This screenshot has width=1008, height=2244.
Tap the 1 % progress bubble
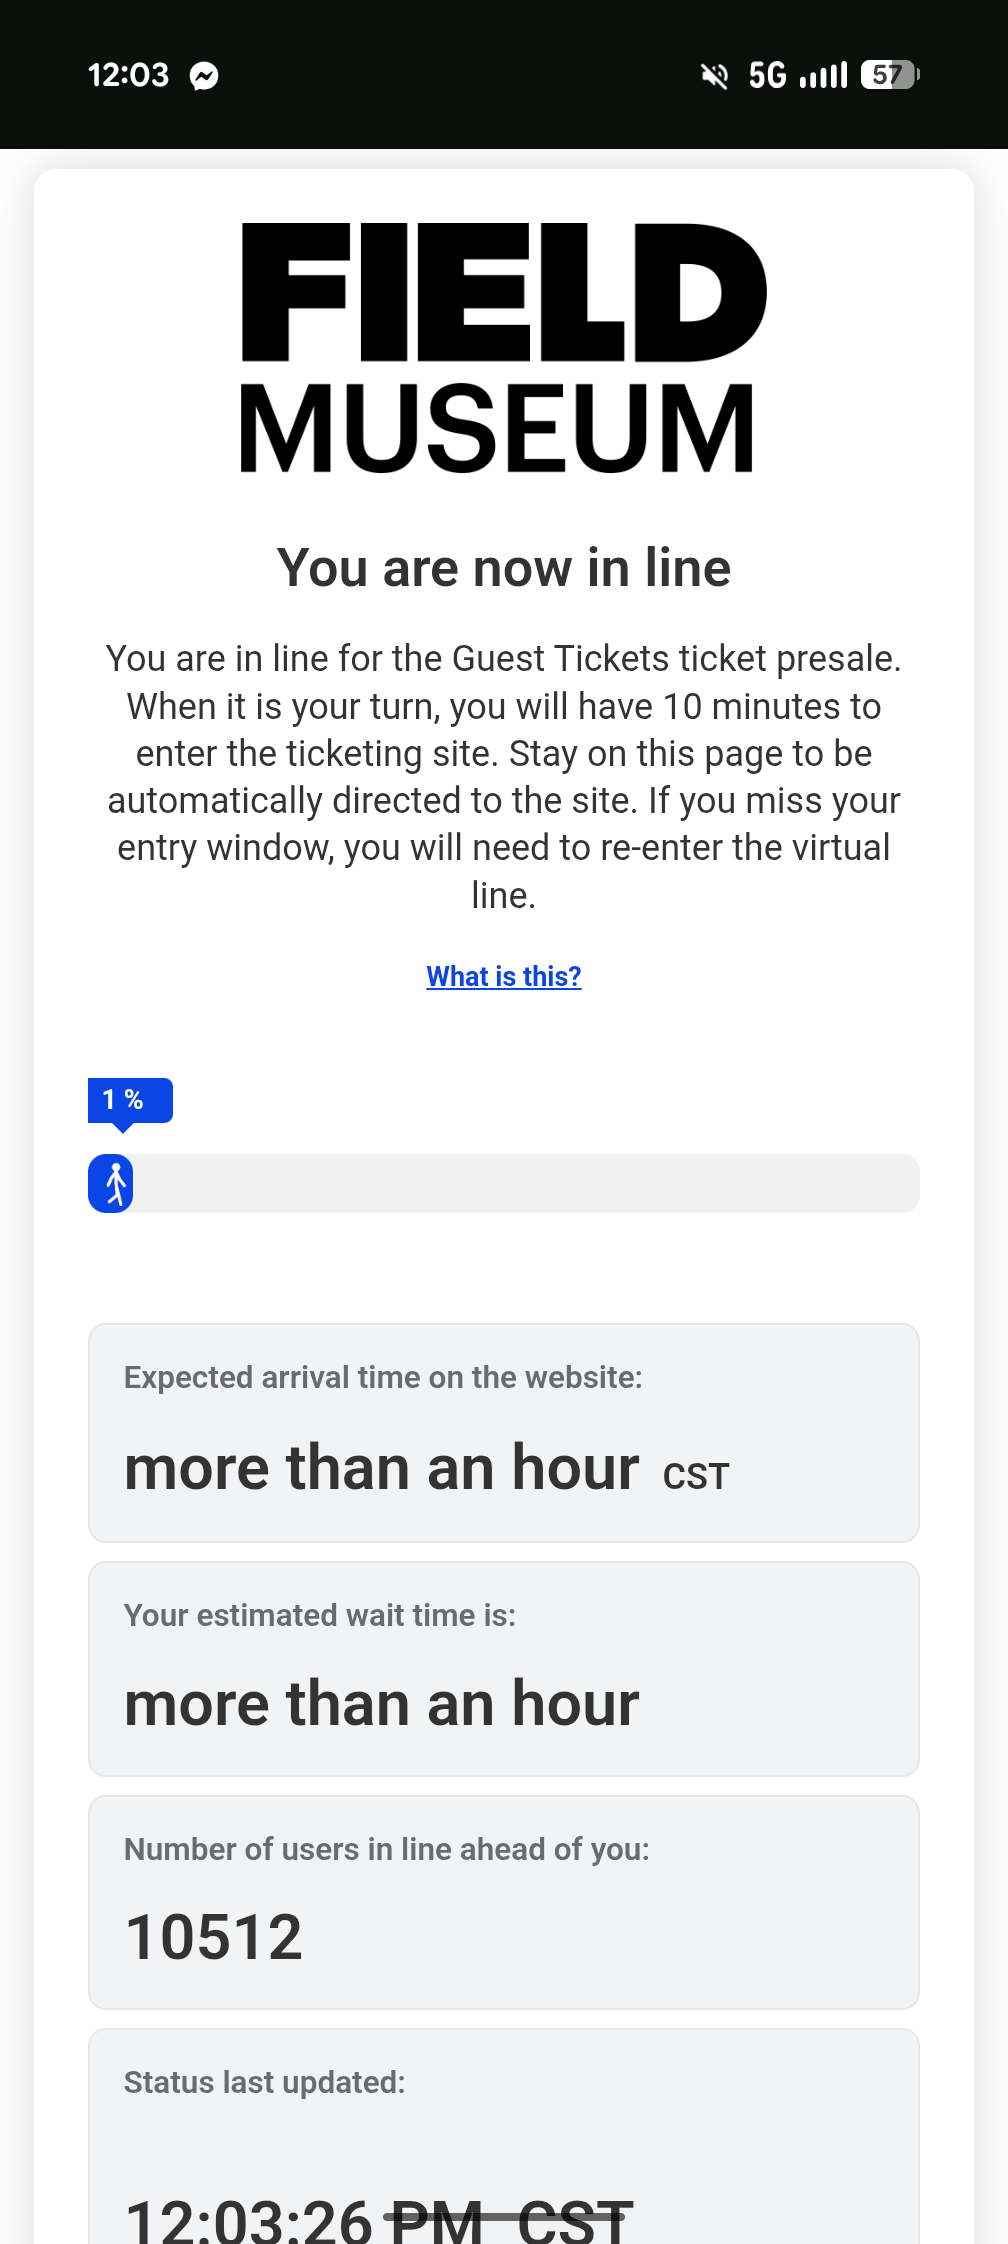(x=130, y=1100)
